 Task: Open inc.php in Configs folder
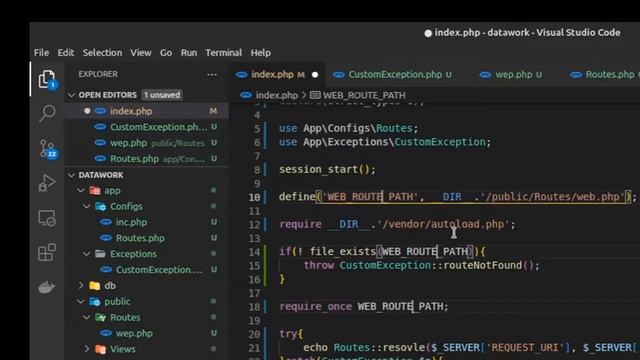click(x=147, y=222)
